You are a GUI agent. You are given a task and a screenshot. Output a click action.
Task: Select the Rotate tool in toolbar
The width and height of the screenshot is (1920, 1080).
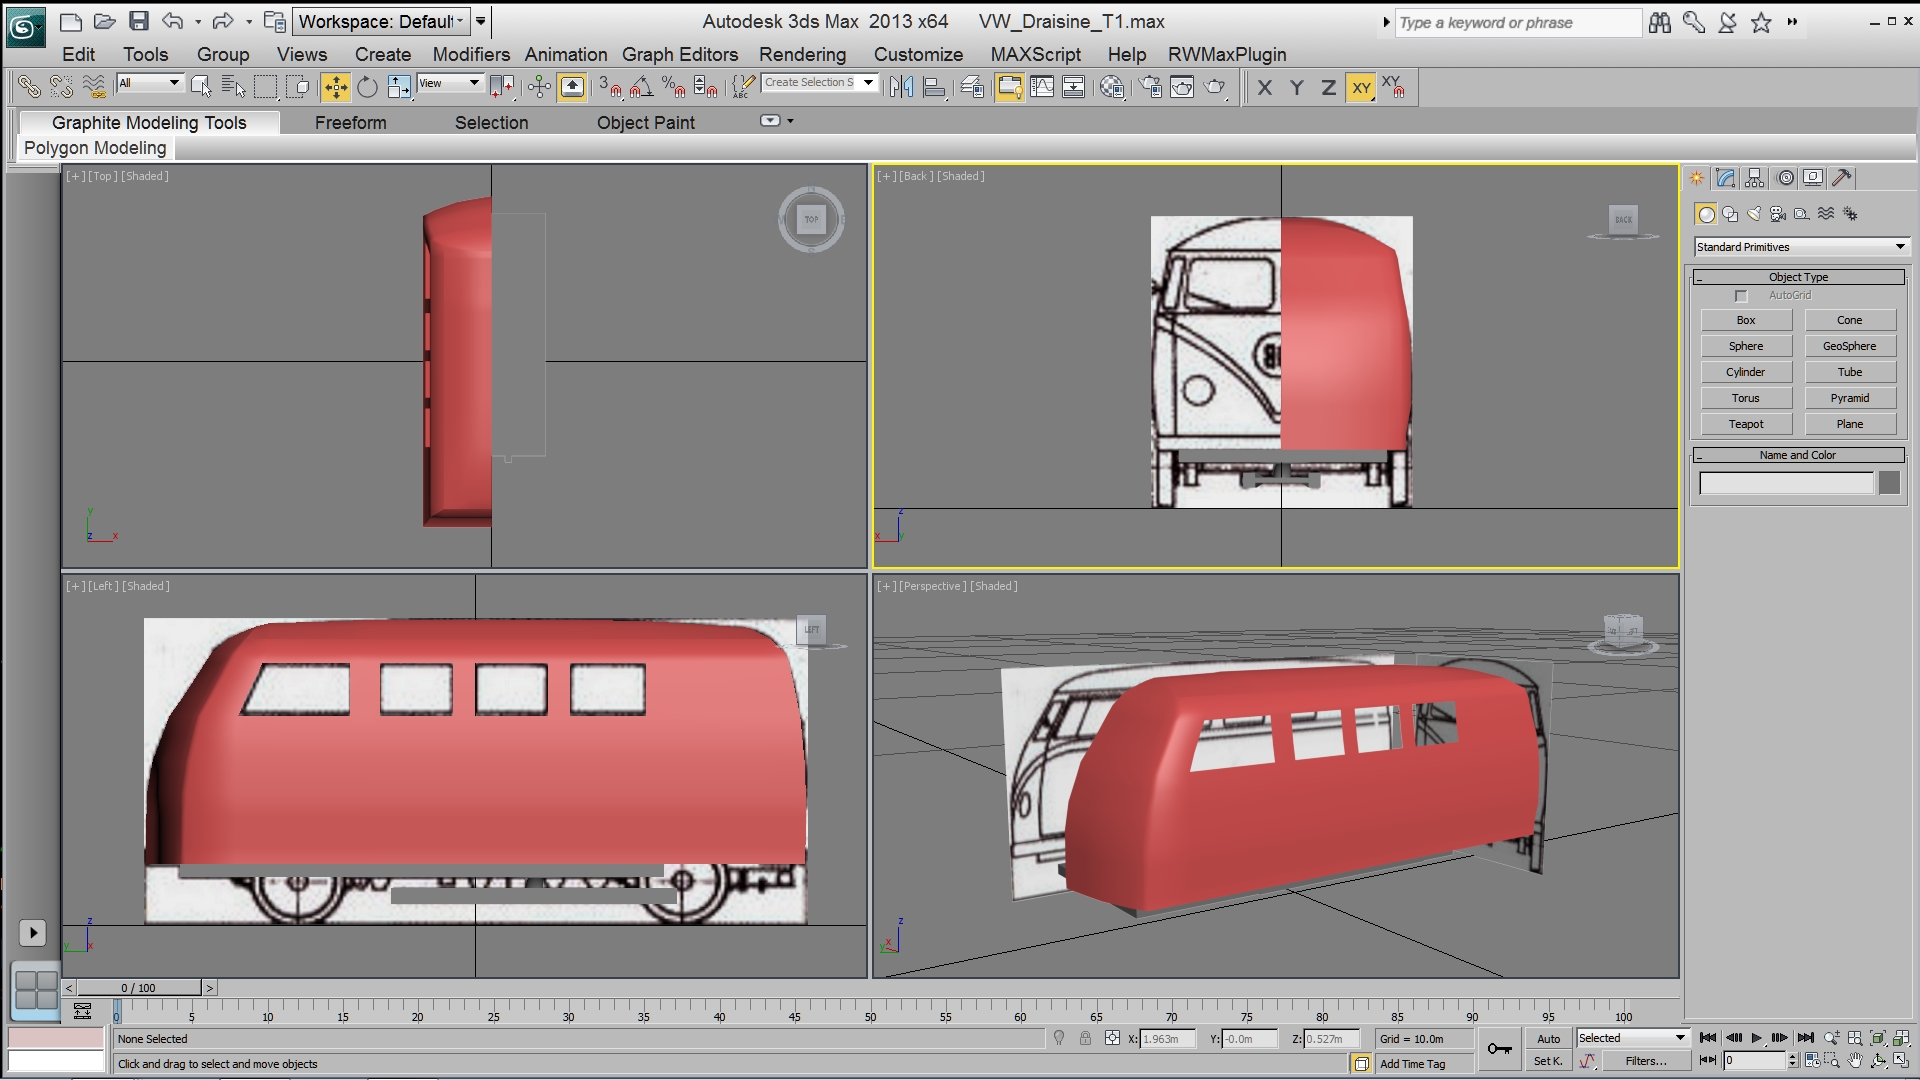click(367, 88)
